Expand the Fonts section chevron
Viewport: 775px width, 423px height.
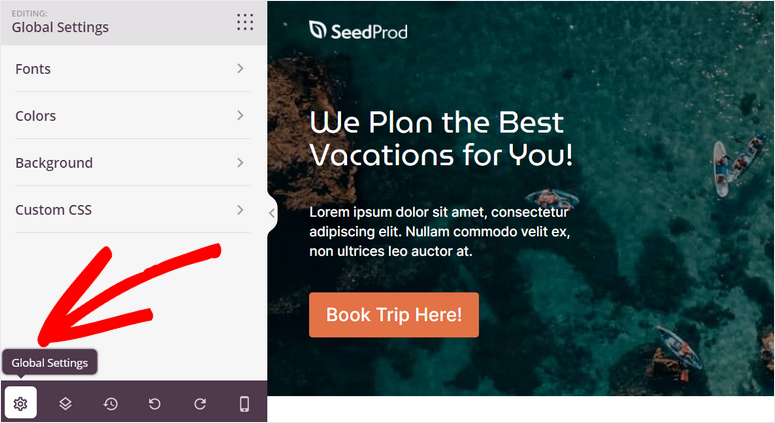pos(240,68)
